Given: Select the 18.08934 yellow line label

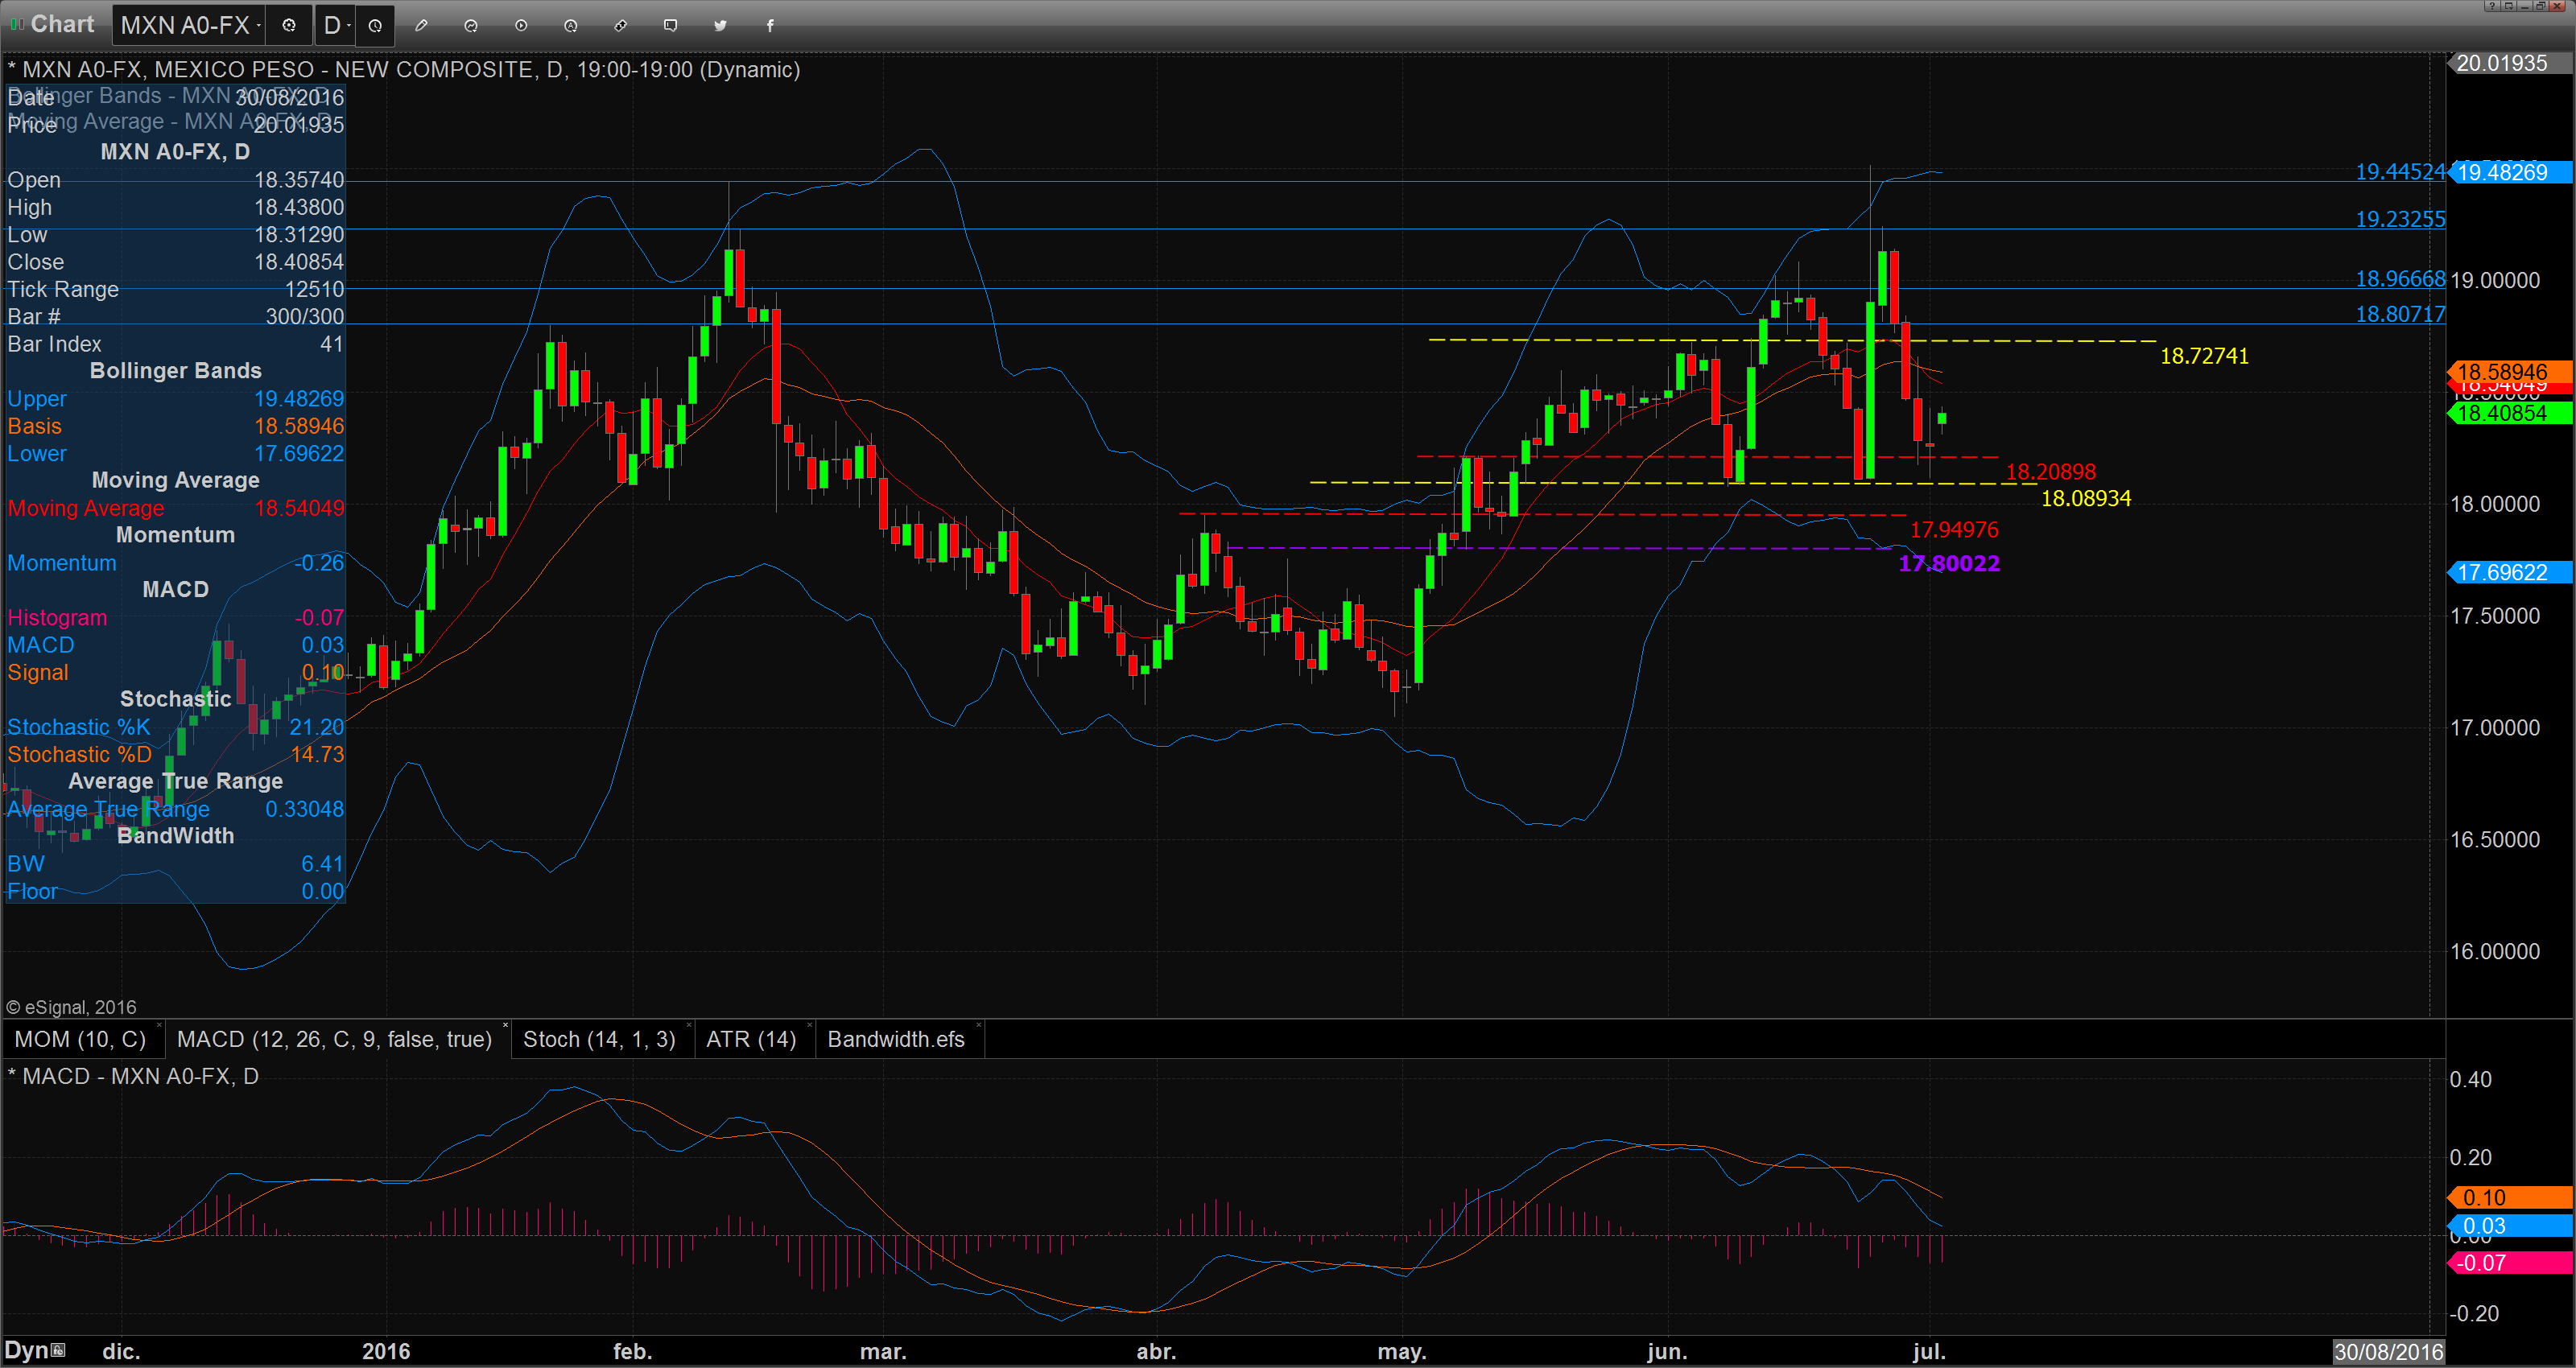Looking at the screenshot, I should 2086,498.
